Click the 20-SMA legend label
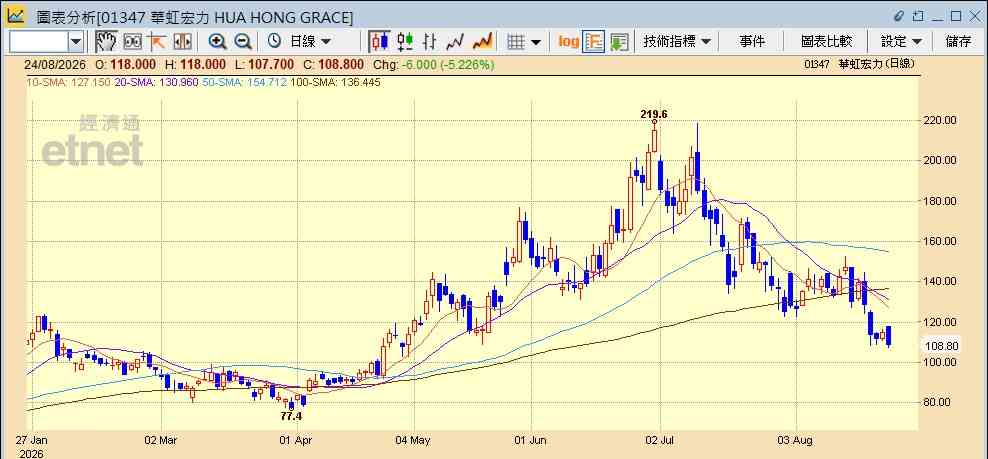Viewport: 988px width, 459px height. [x=157, y=82]
